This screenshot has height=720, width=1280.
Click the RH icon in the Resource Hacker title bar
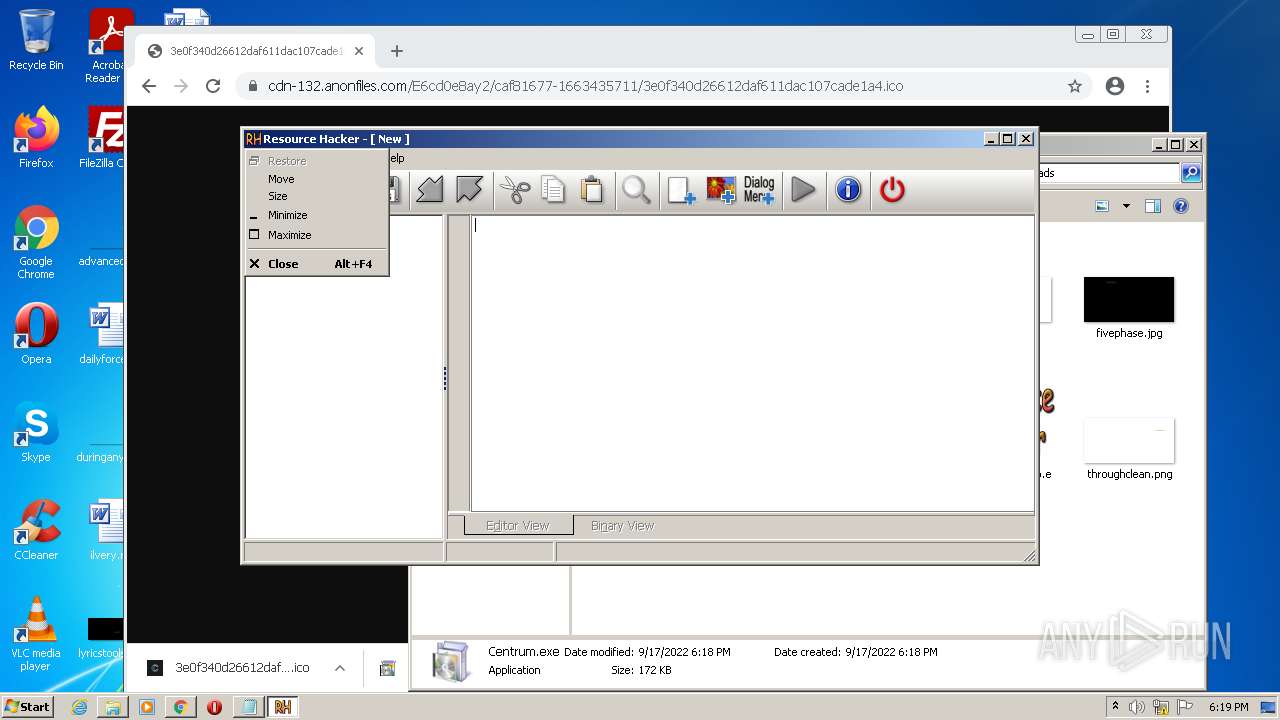[253, 139]
